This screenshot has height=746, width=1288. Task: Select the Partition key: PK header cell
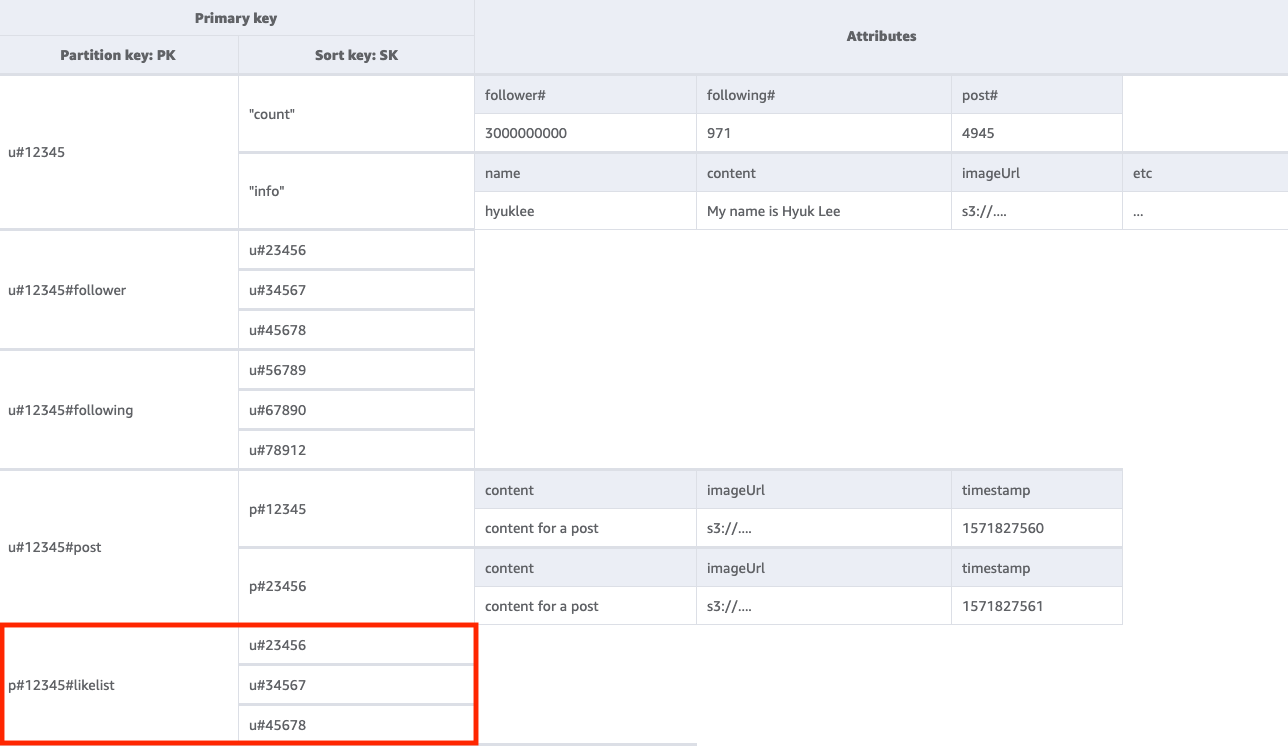(x=118, y=55)
